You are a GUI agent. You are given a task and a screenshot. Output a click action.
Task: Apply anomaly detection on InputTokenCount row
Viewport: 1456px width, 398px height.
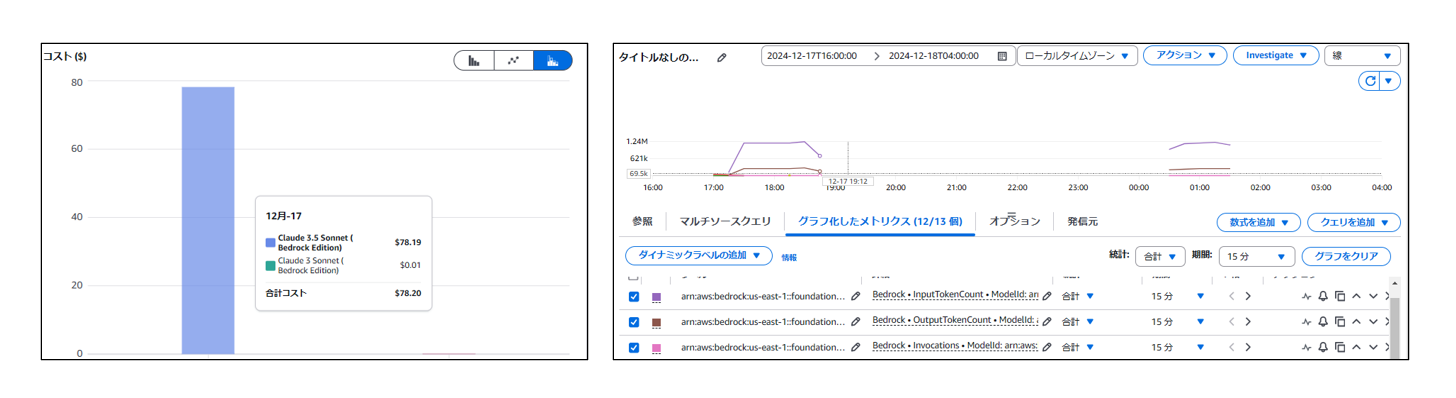1307,296
